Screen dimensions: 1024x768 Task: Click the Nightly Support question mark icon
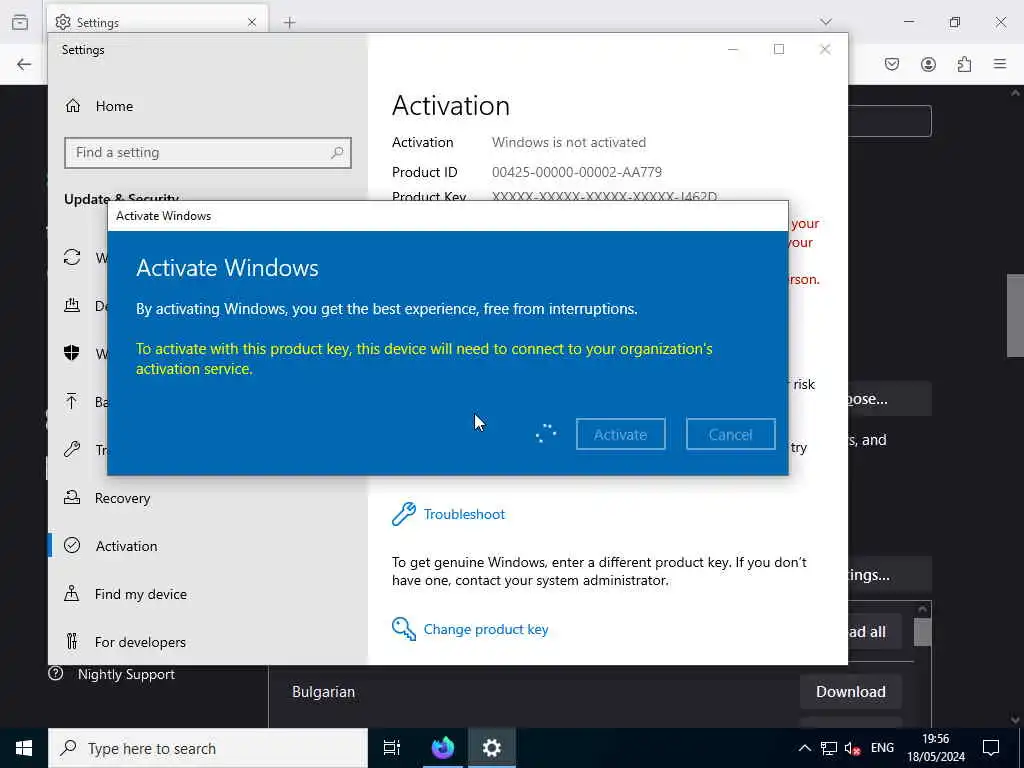click(x=56, y=673)
